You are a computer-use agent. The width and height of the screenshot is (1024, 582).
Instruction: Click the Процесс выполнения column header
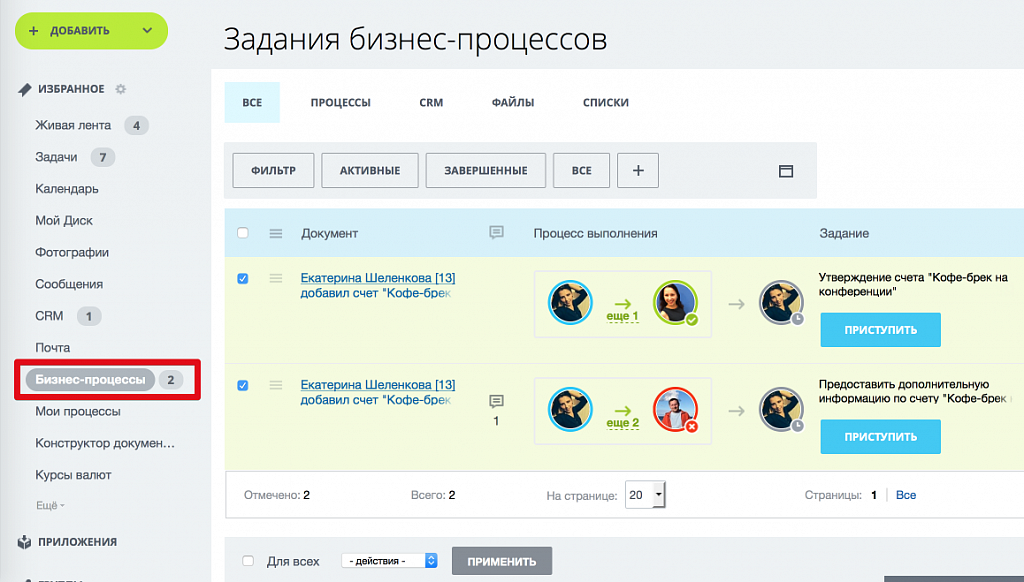pyautogui.click(x=595, y=233)
